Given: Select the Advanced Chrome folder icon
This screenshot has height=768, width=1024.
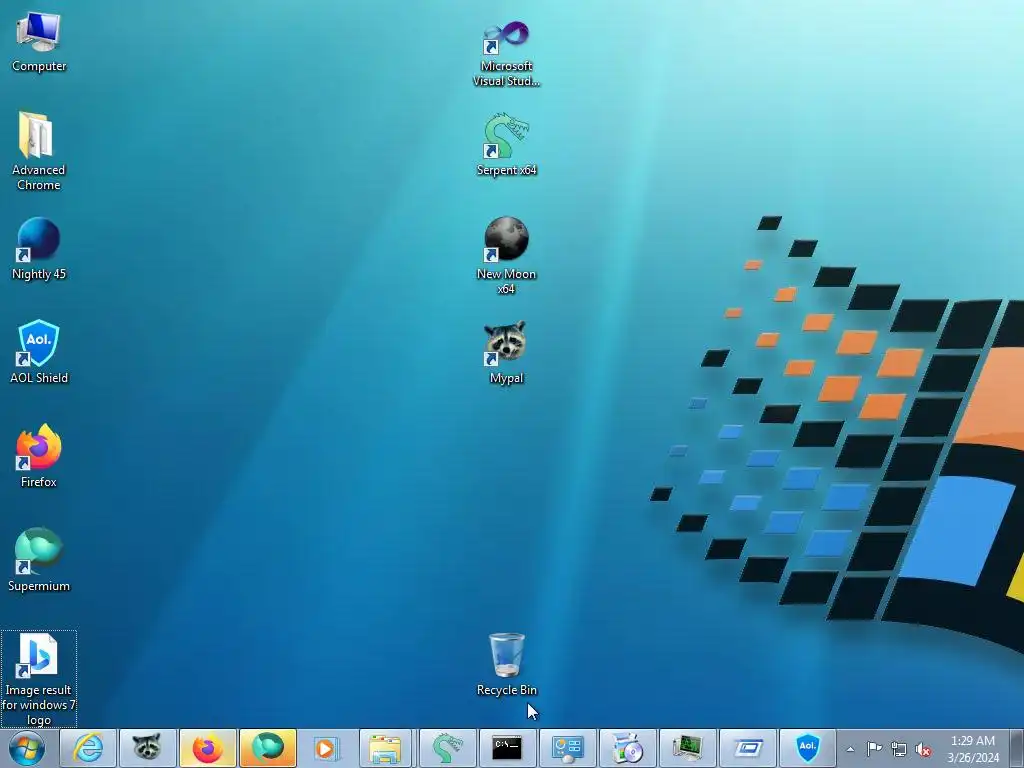Looking at the screenshot, I should pos(39,151).
